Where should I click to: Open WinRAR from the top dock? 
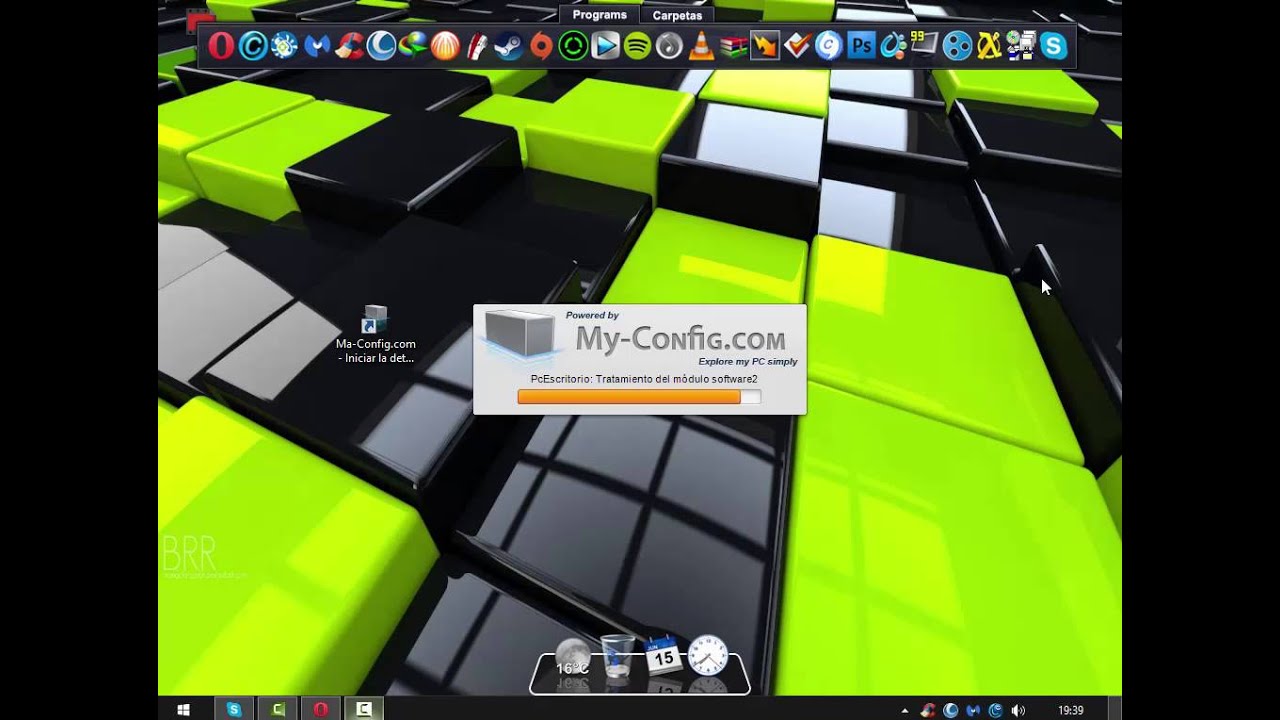pos(734,46)
